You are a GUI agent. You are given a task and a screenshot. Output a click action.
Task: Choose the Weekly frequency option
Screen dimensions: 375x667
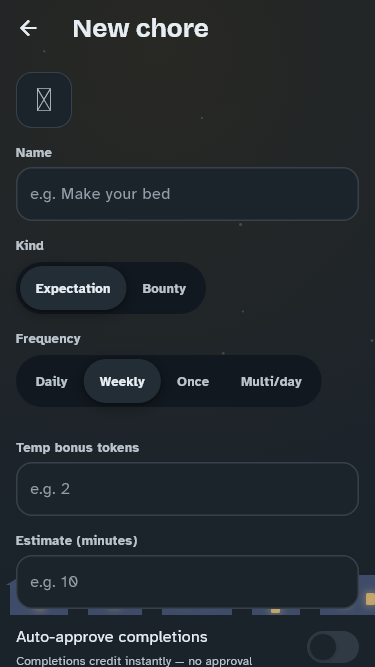click(x=122, y=382)
